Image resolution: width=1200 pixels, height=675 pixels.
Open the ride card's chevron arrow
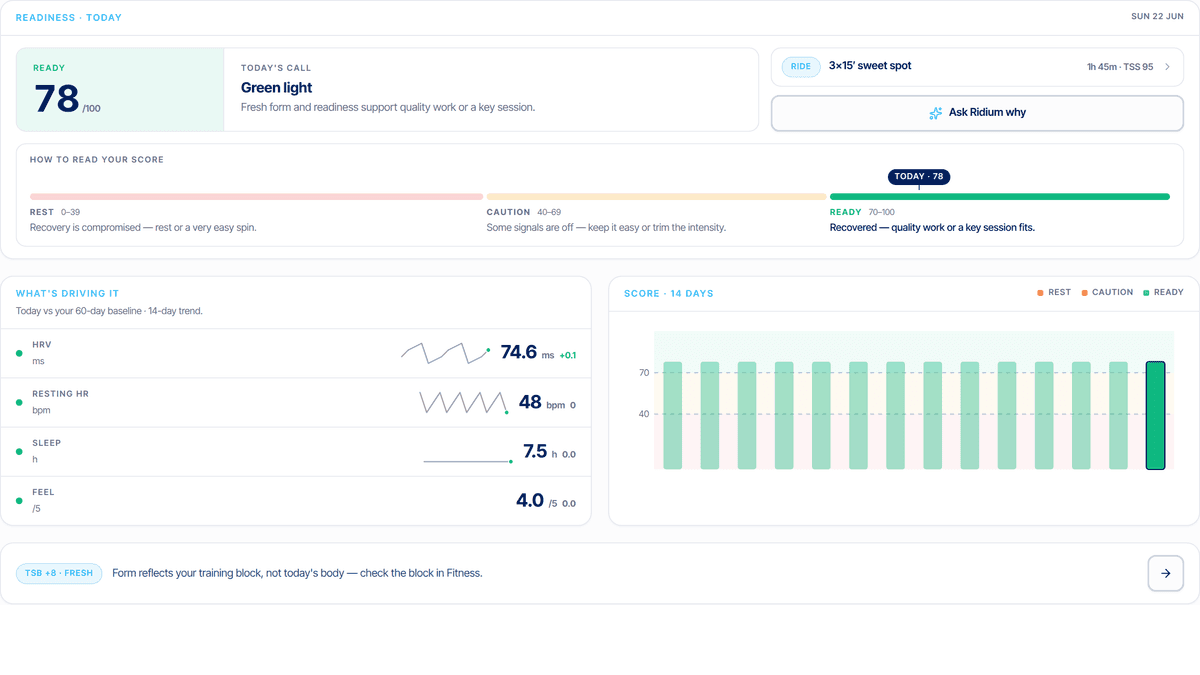click(x=1167, y=67)
